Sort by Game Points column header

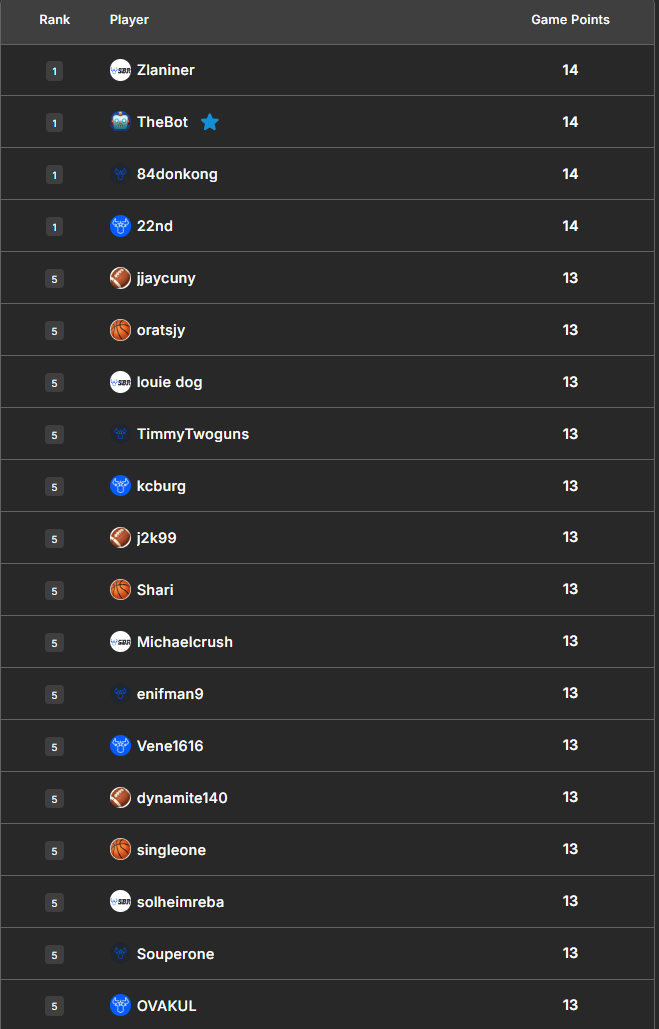click(x=570, y=20)
